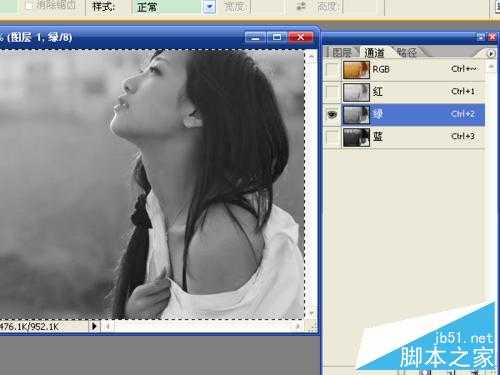
Task: Switch to the Layers (图层) tab
Action: tap(342, 53)
